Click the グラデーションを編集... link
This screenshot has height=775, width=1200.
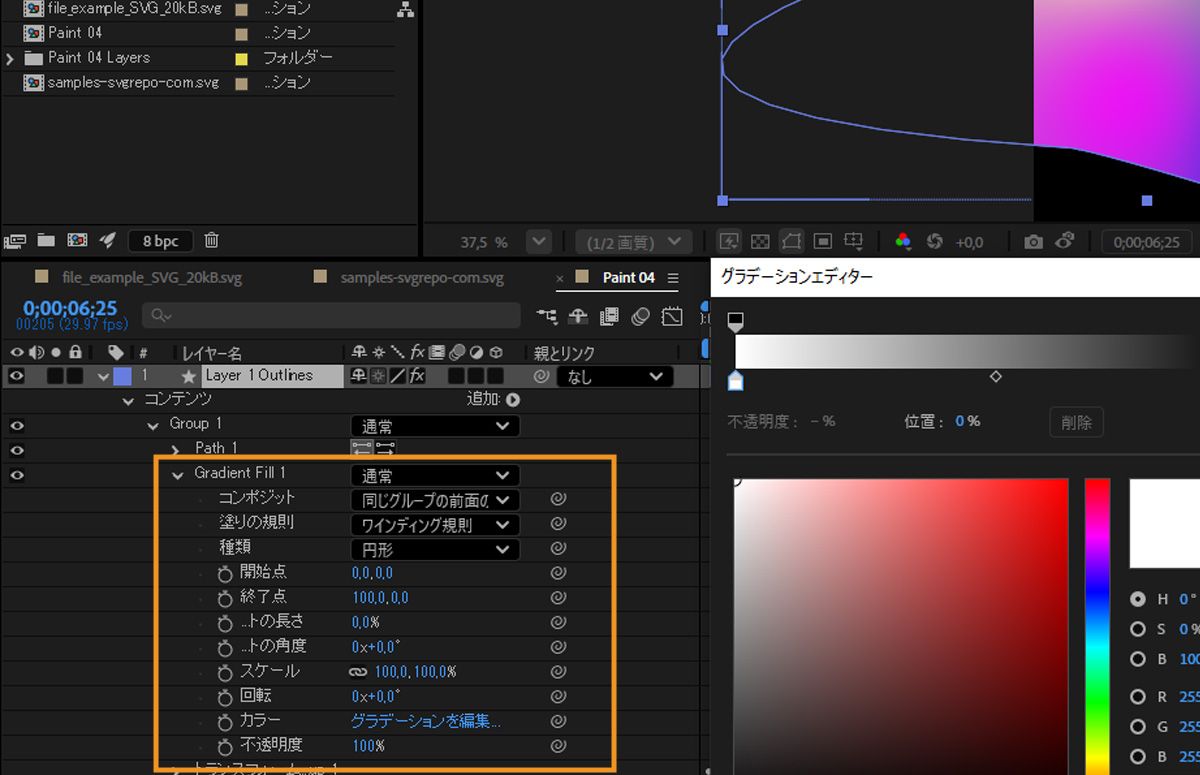(426, 720)
